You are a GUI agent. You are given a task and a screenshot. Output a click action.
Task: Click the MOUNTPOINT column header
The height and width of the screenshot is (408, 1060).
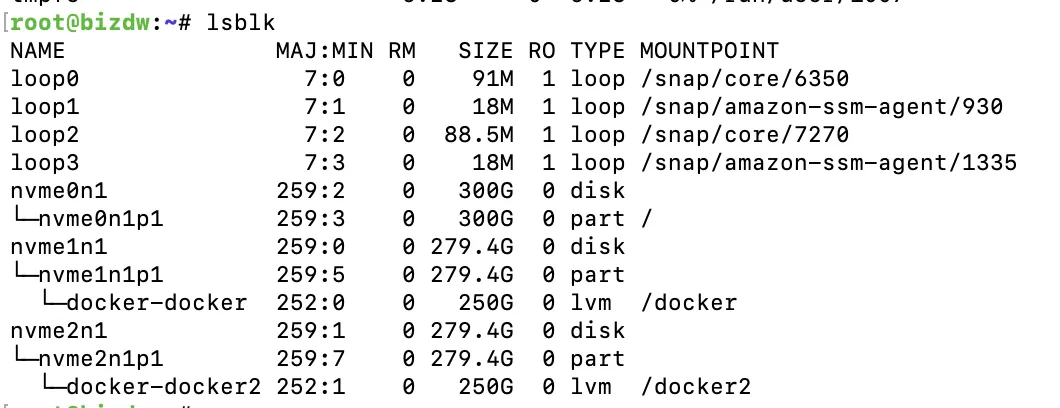coord(709,50)
